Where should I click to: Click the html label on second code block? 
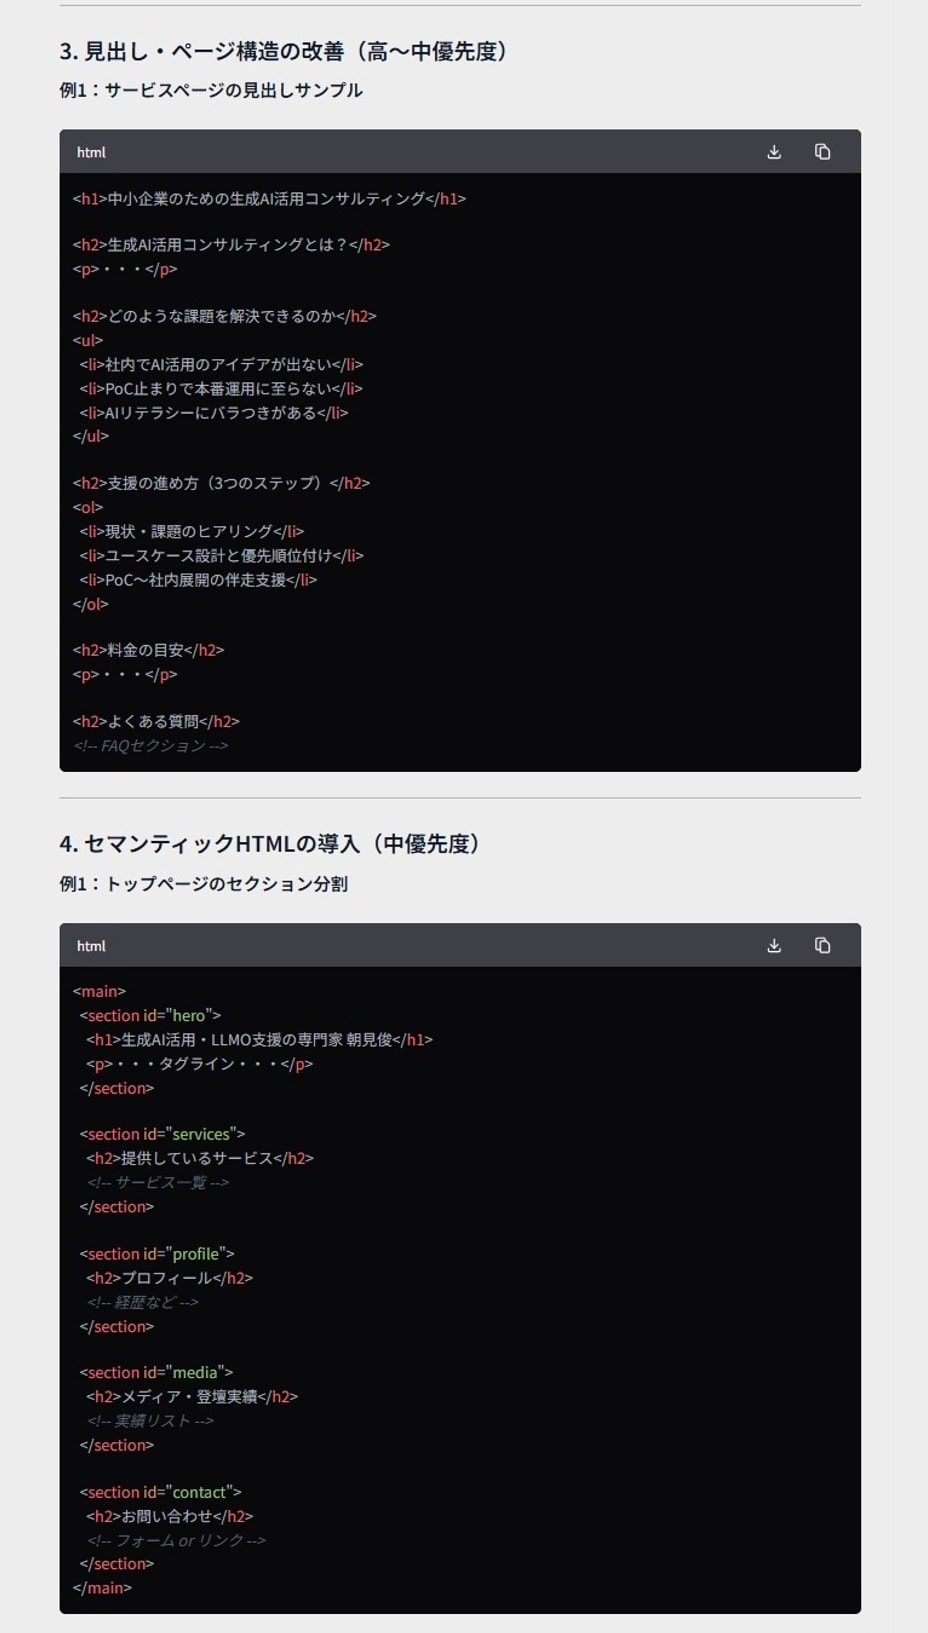[91, 945]
